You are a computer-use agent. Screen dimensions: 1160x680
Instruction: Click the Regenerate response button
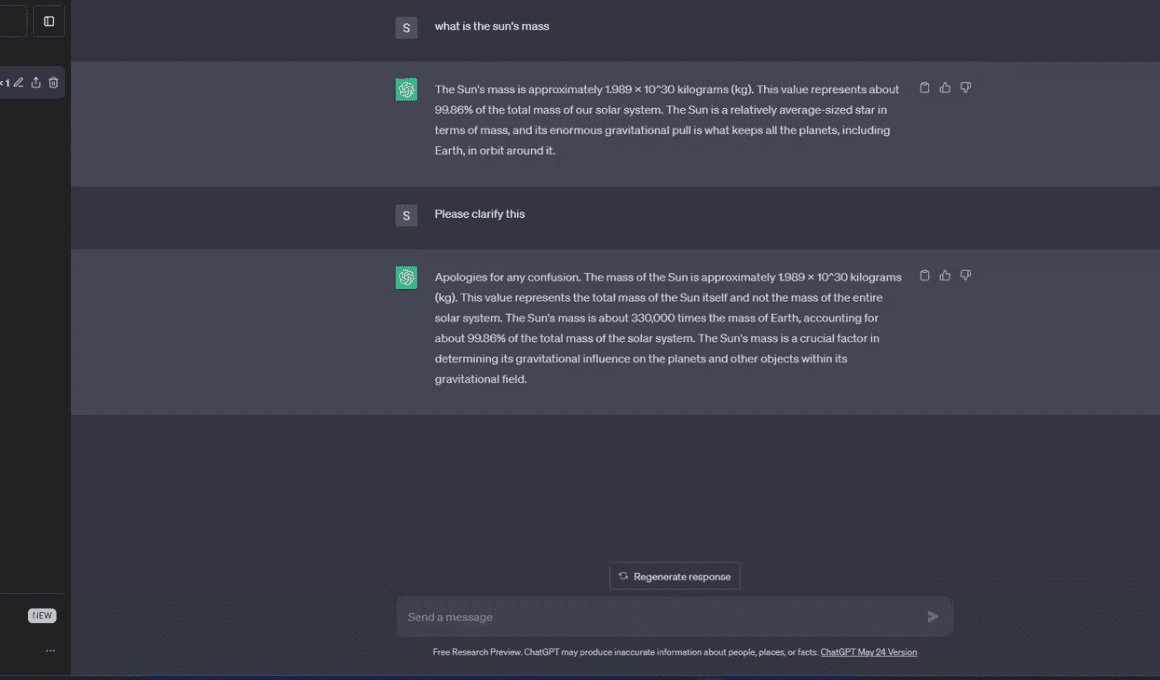(675, 576)
